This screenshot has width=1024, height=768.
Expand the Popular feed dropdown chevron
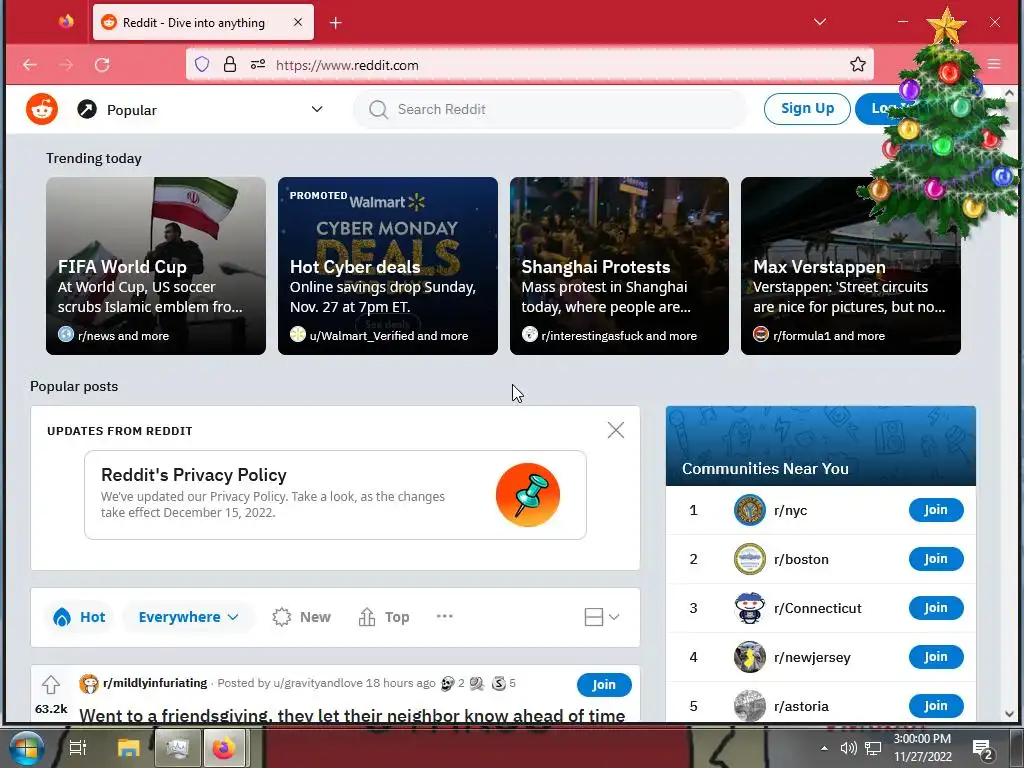coord(317,109)
